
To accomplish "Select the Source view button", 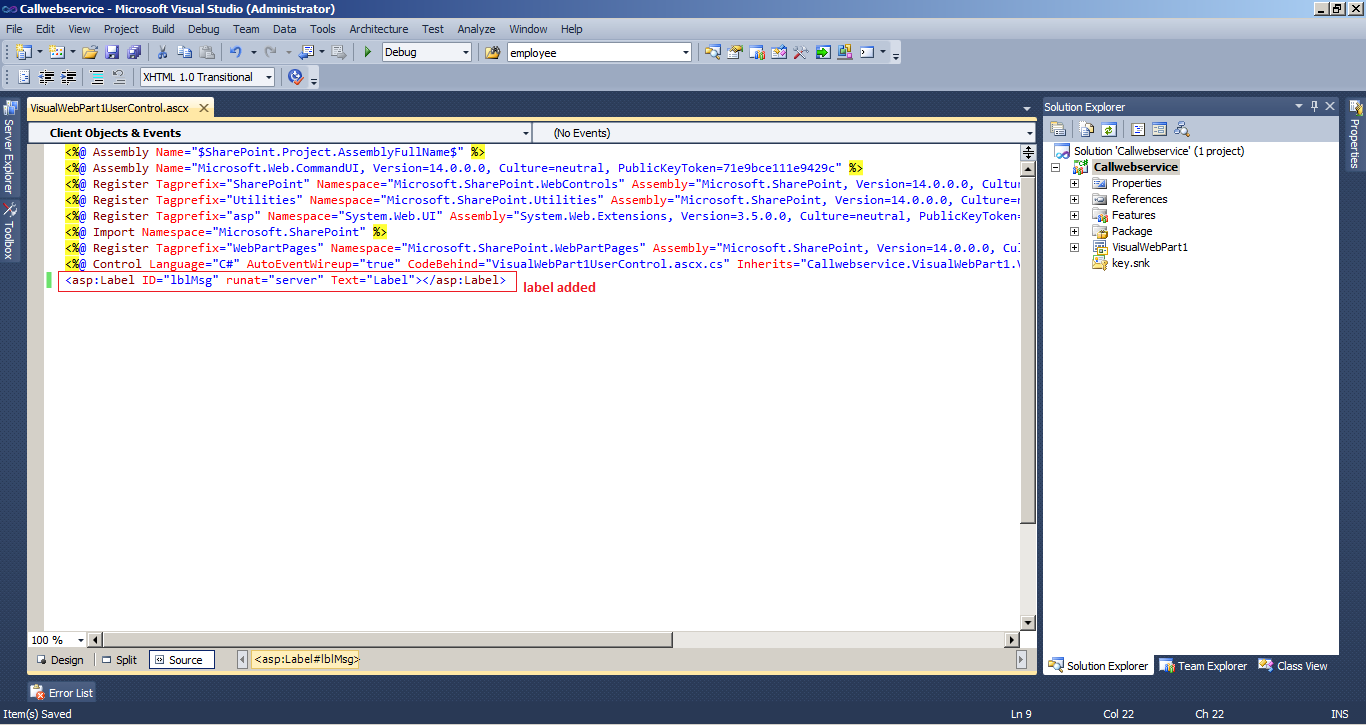I will 182,660.
